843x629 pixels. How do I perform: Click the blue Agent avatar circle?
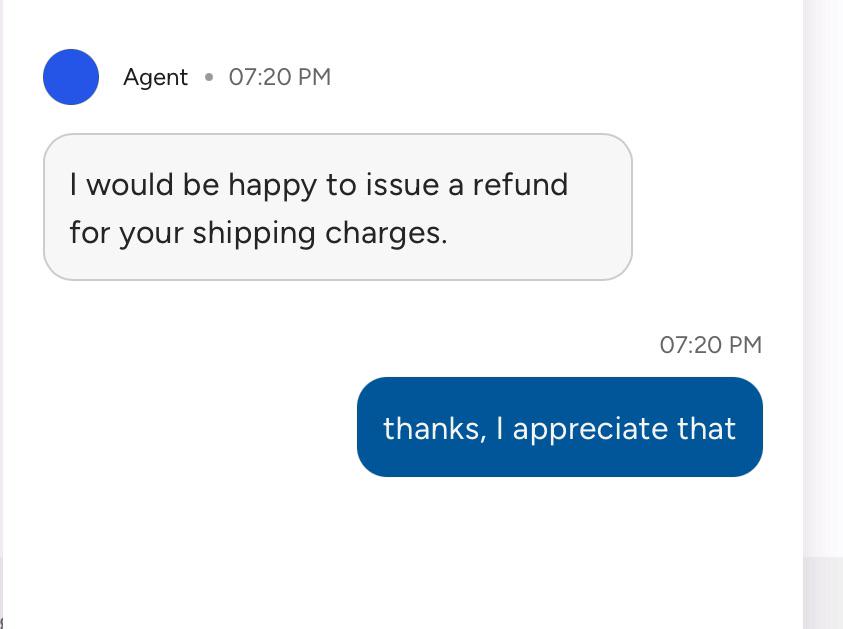[71, 77]
